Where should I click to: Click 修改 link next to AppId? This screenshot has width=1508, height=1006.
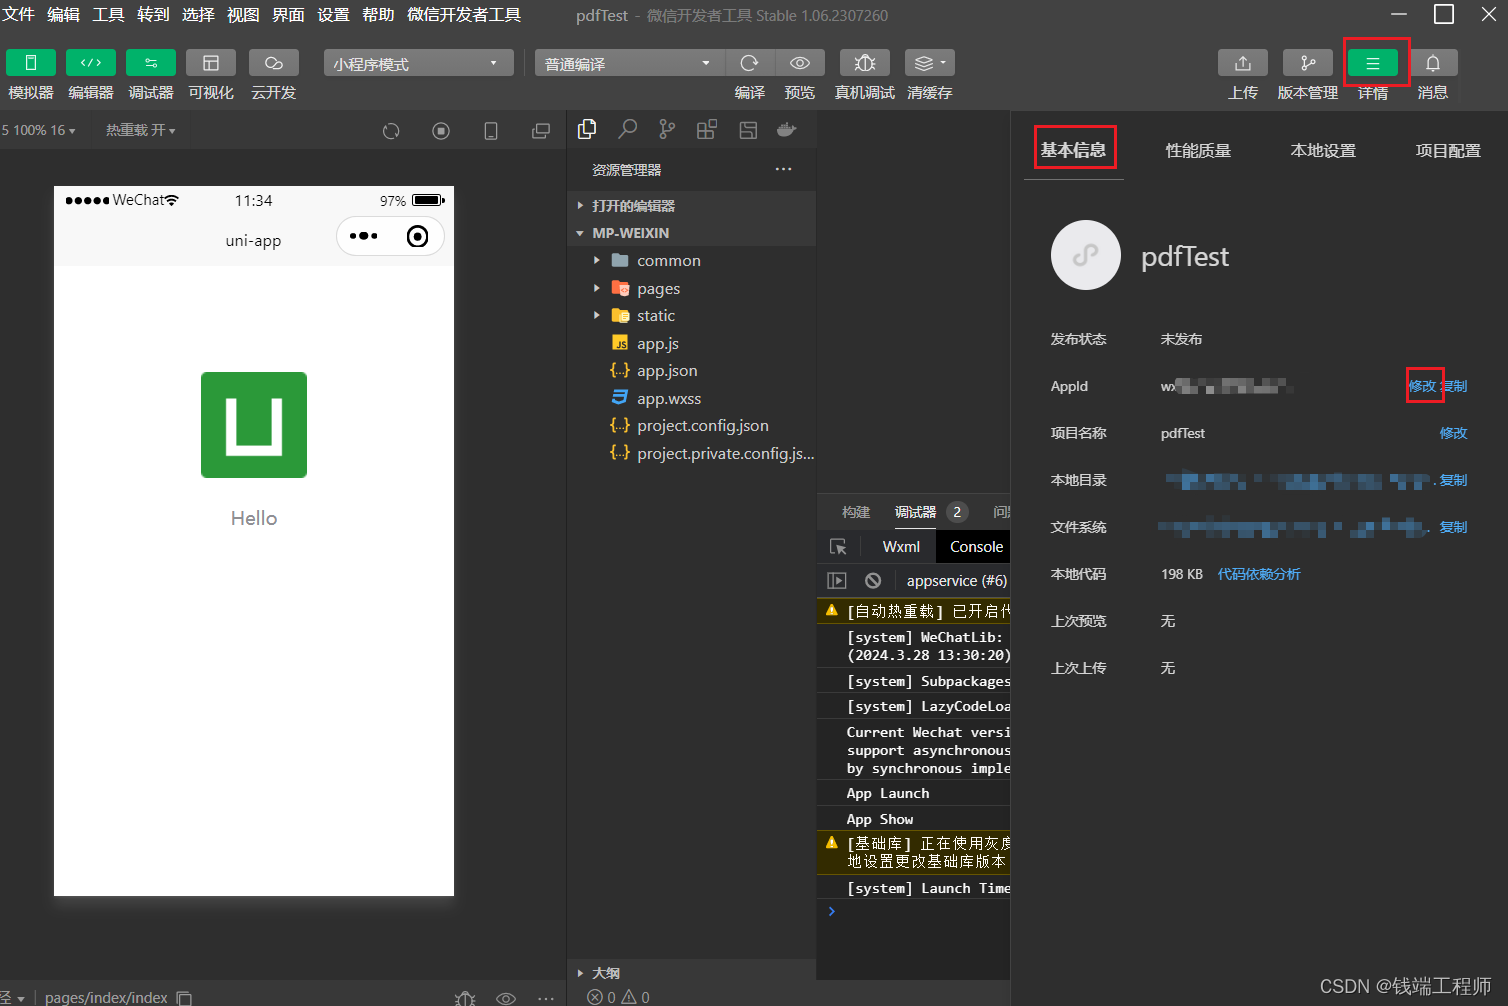[1422, 386]
